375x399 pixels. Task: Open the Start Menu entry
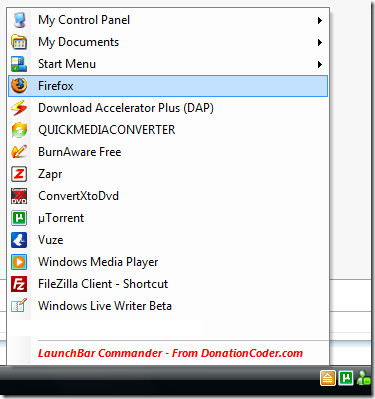tap(168, 64)
